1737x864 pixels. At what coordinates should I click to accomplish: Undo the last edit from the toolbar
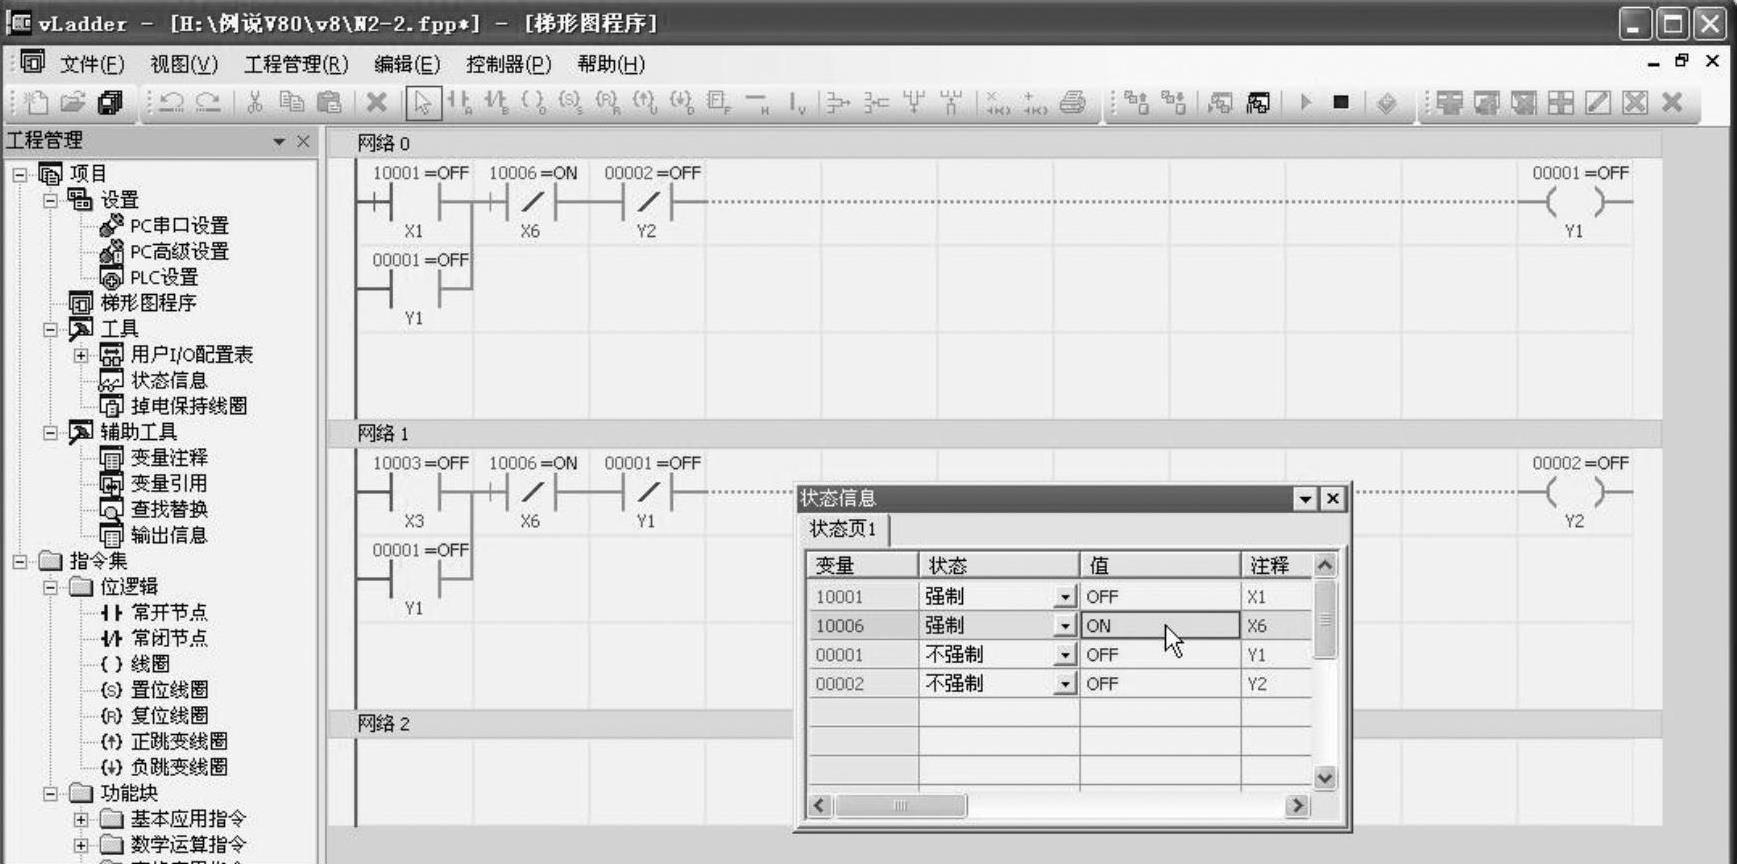pyautogui.click(x=171, y=102)
